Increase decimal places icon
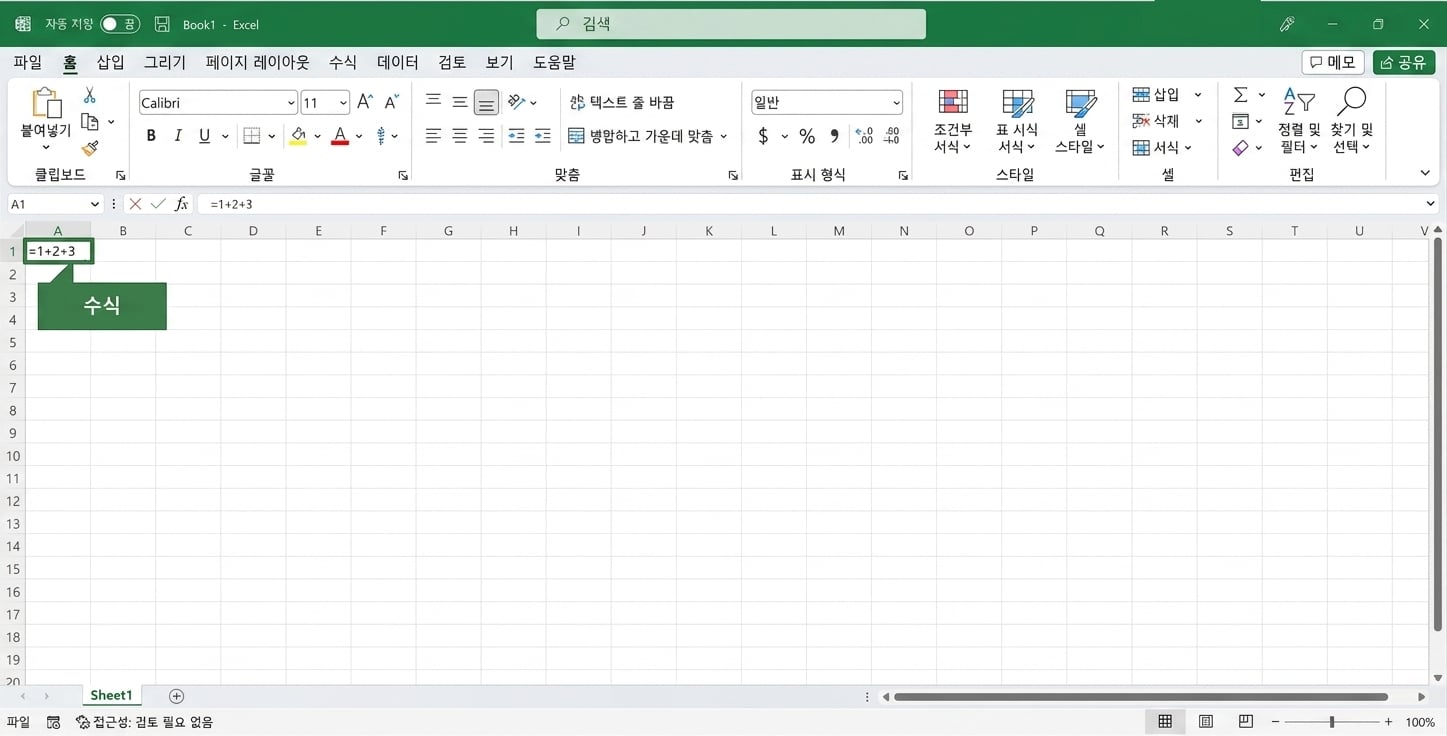The width and height of the screenshot is (1447, 736). [x=865, y=136]
